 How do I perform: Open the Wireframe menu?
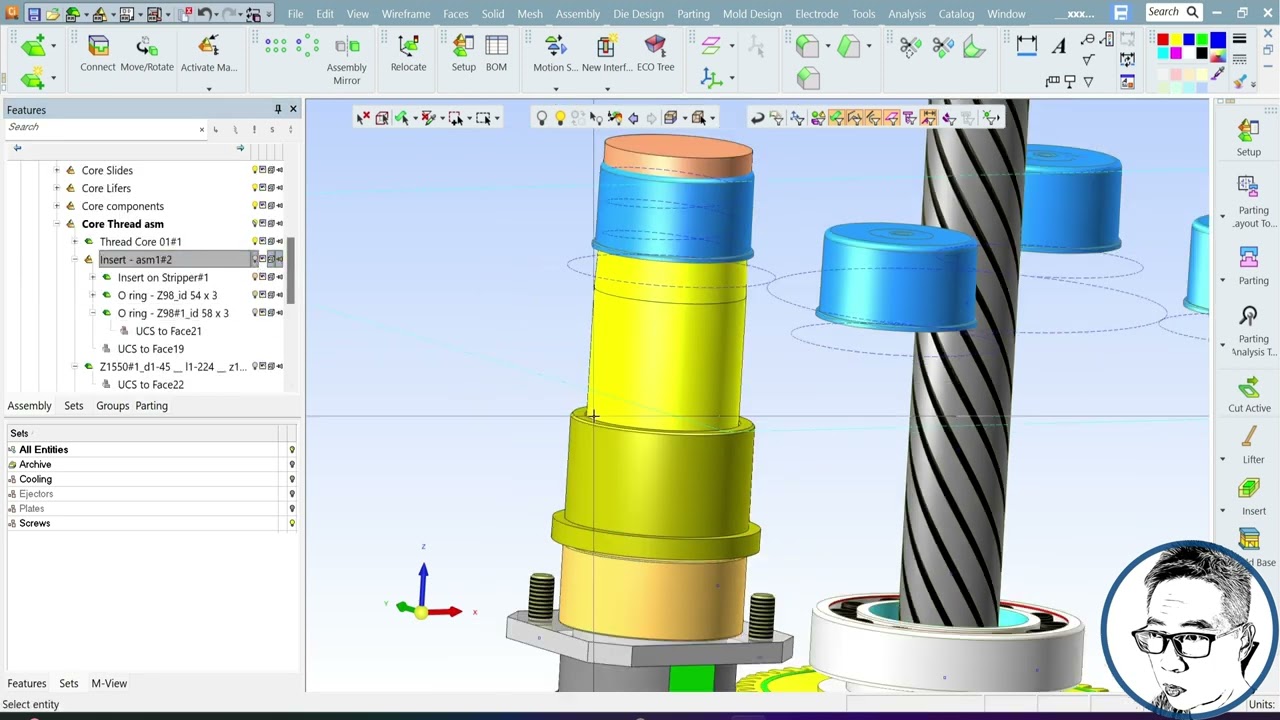pyautogui.click(x=406, y=14)
